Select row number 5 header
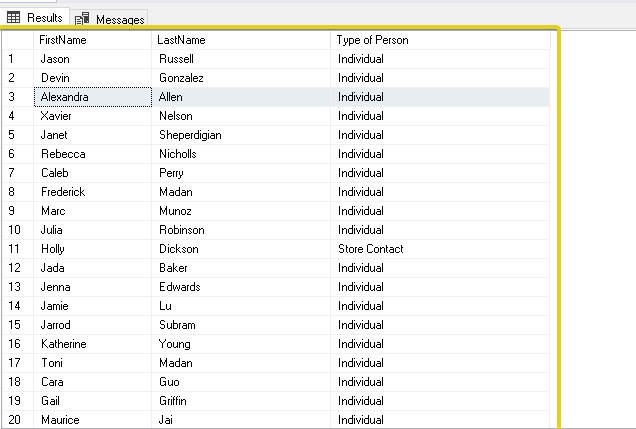 18,135
